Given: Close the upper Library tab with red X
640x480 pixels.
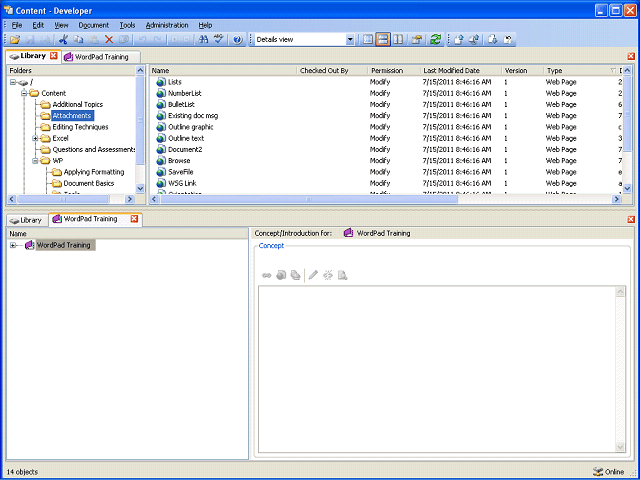Looking at the screenshot, I should click(x=53, y=56).
